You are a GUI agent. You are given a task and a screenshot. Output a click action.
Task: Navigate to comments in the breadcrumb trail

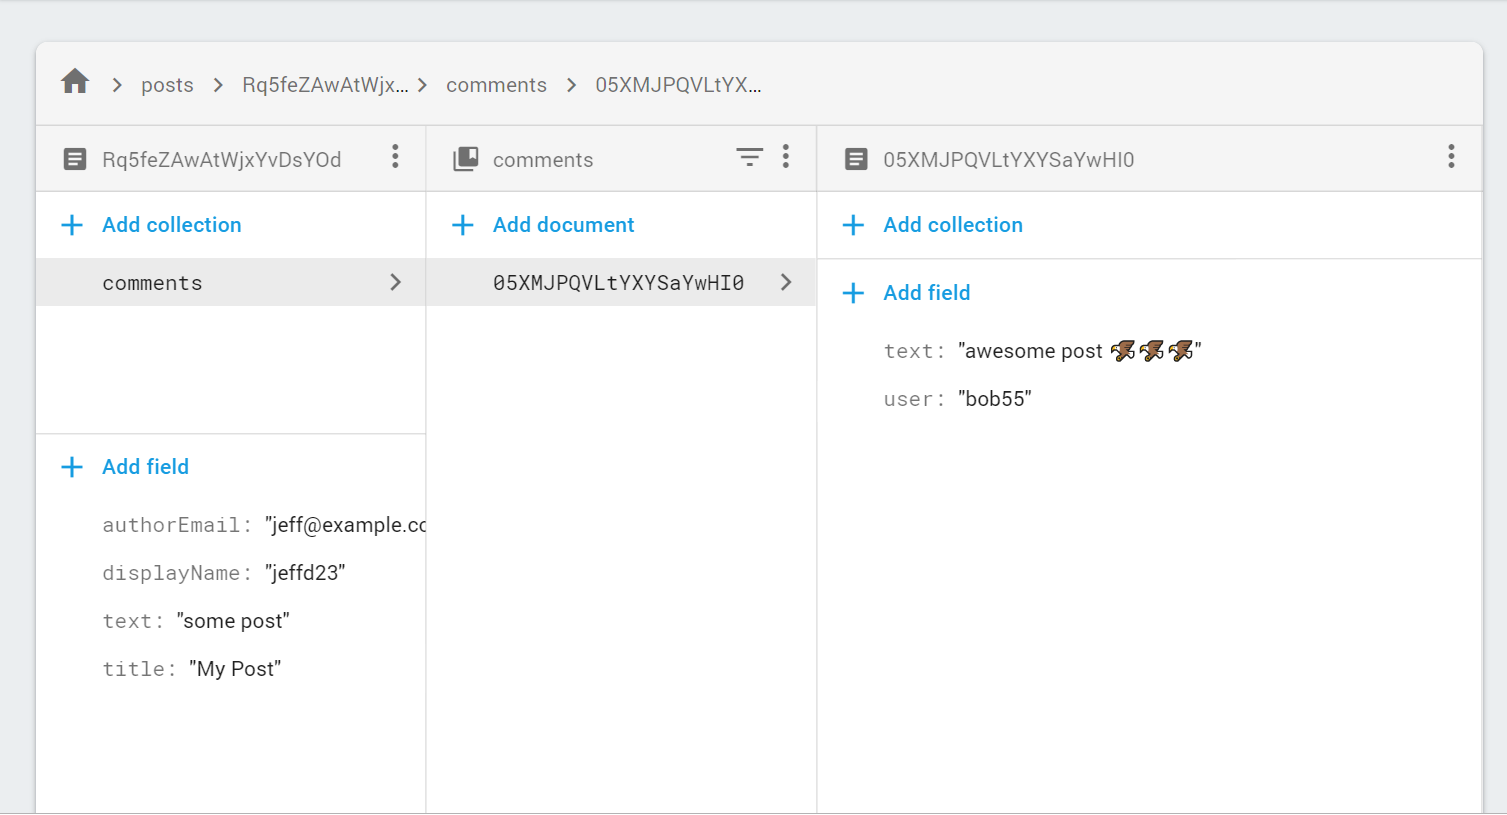(x=496, y=85)
